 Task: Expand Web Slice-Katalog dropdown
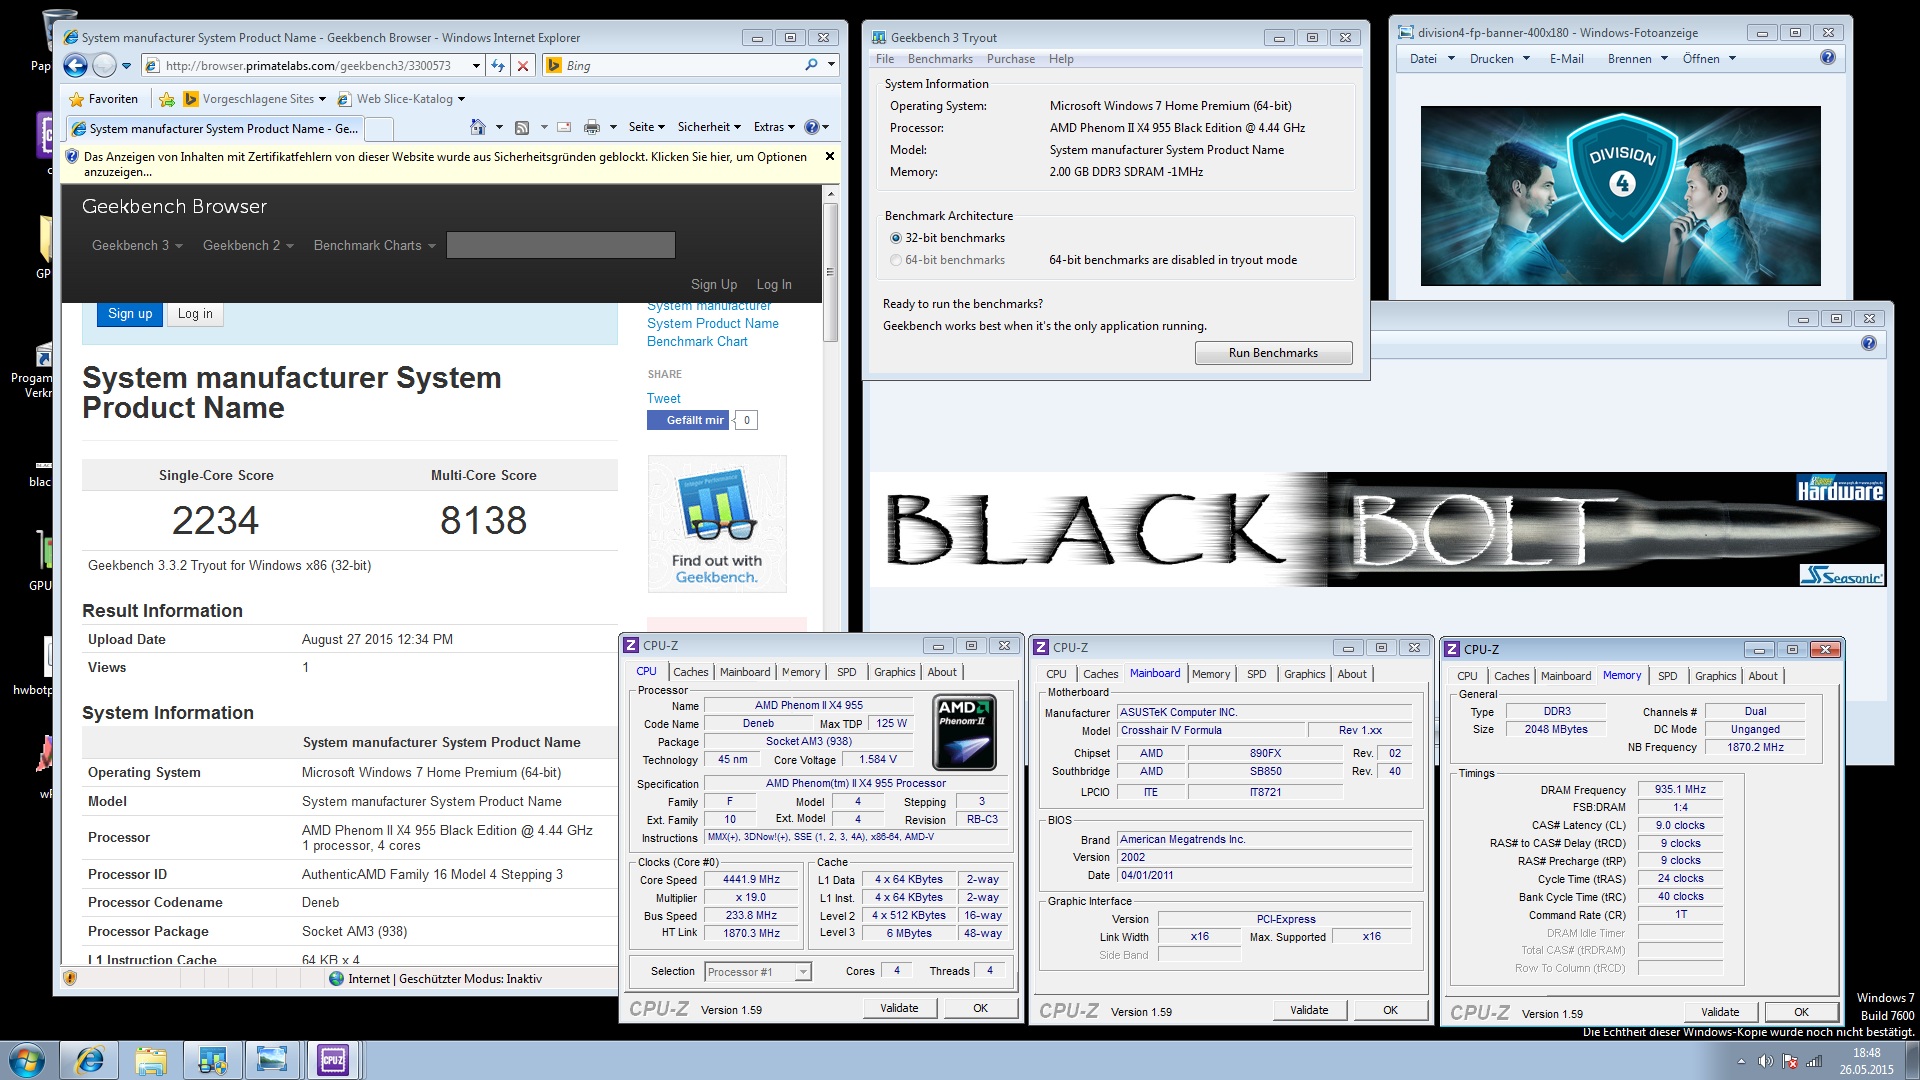[x=461, y=99]
